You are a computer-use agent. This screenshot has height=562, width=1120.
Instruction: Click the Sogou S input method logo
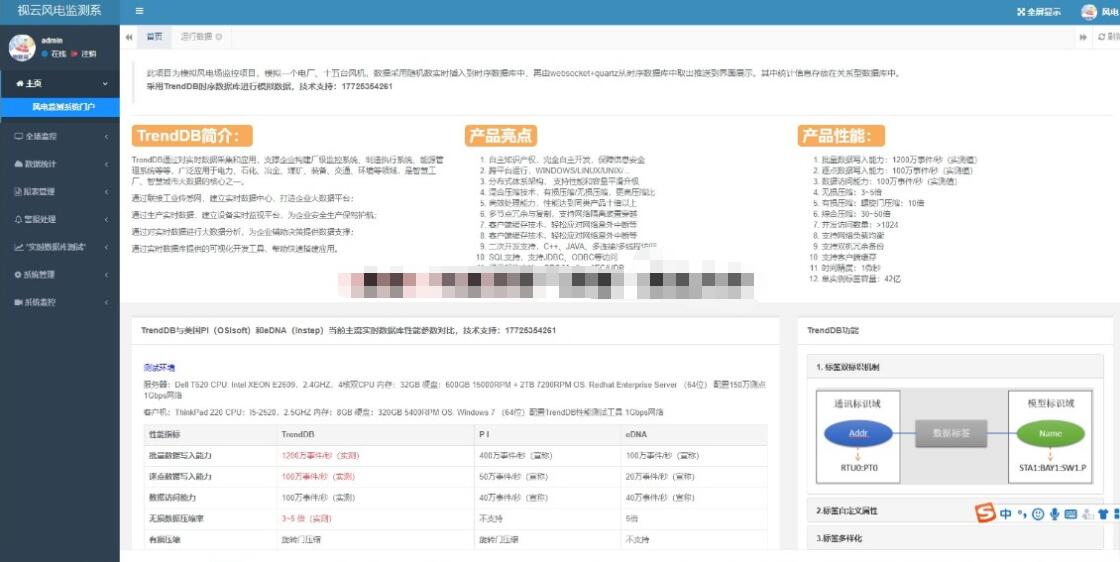click(986, 513)
